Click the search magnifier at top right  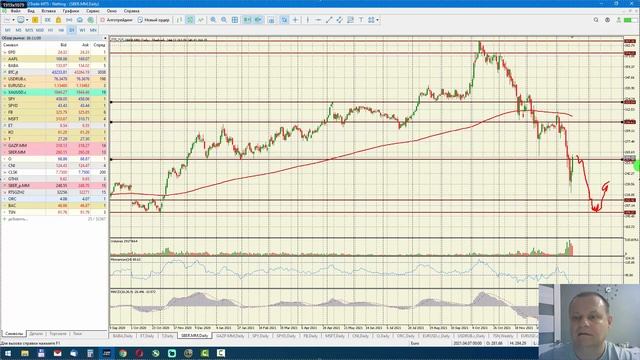pyautogui.click(x=596, y=20)
